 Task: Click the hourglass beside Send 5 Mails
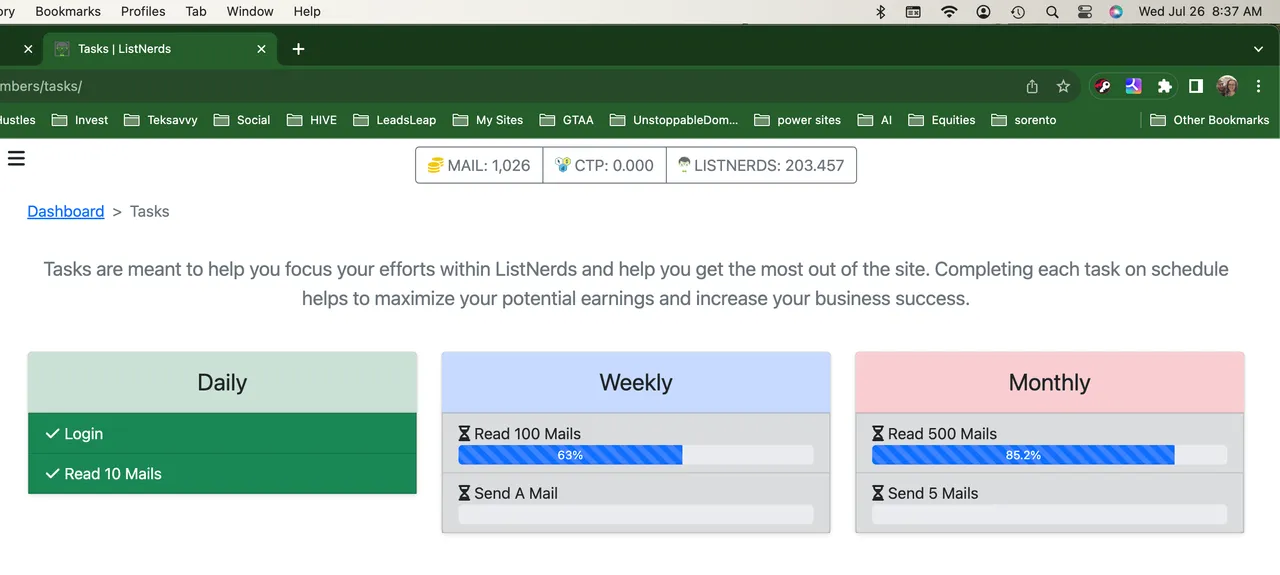(878, 493)
